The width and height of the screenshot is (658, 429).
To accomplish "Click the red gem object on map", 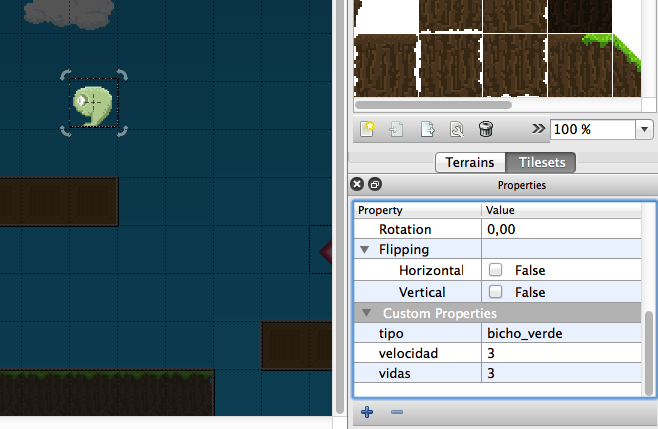I will click(x=326, y=251).
